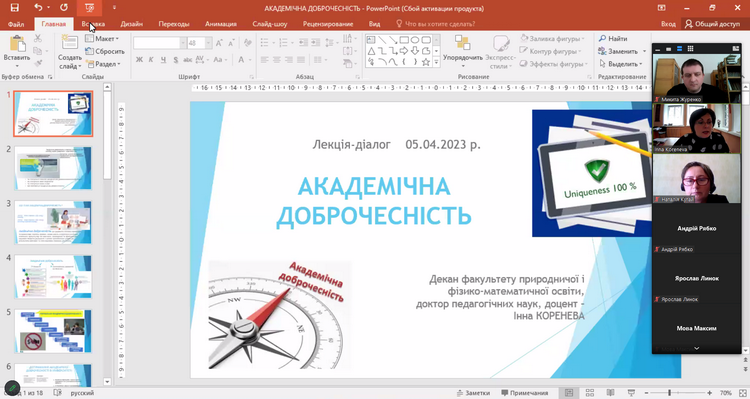Click the Заменить replace button
750x399 pixels.
(622, 51)
